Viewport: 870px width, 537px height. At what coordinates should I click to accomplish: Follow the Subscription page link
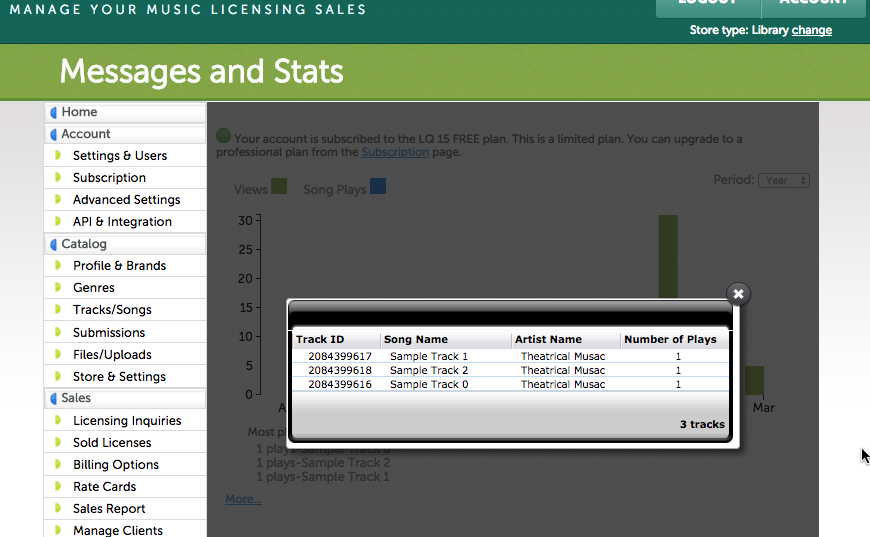pyautogui.click(x=395, y=152)
